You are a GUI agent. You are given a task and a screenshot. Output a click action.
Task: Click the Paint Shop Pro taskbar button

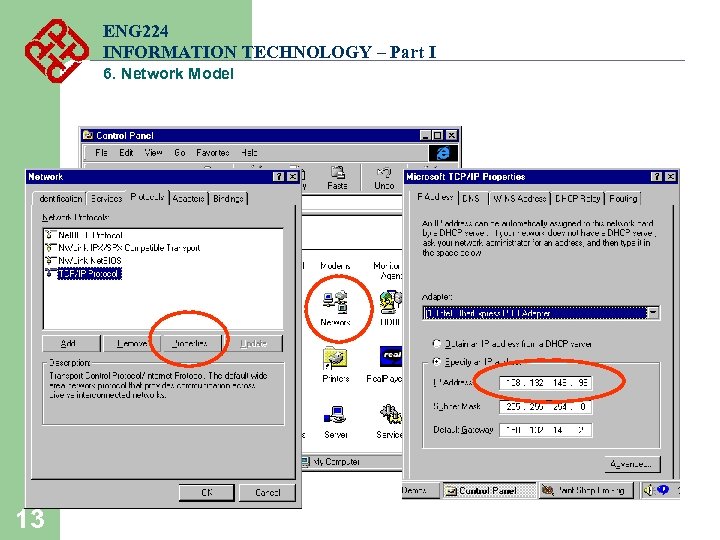tap(585, 490)
